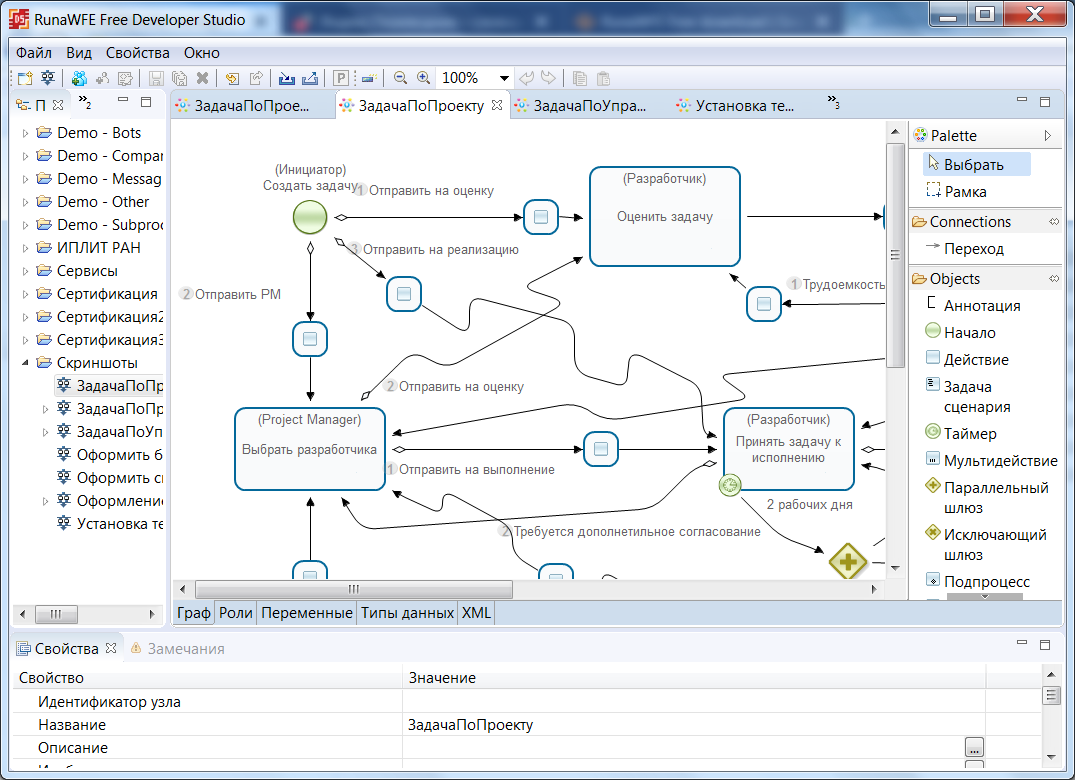Open the Свойства menu
This screenshot has width=1075, height=780.
(137, 53)
